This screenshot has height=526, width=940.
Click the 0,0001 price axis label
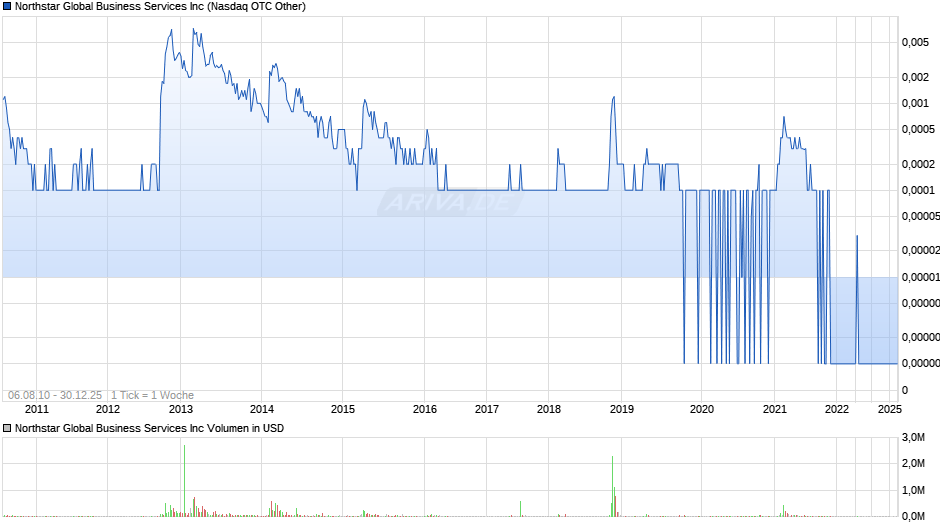(x=918, y=190)
